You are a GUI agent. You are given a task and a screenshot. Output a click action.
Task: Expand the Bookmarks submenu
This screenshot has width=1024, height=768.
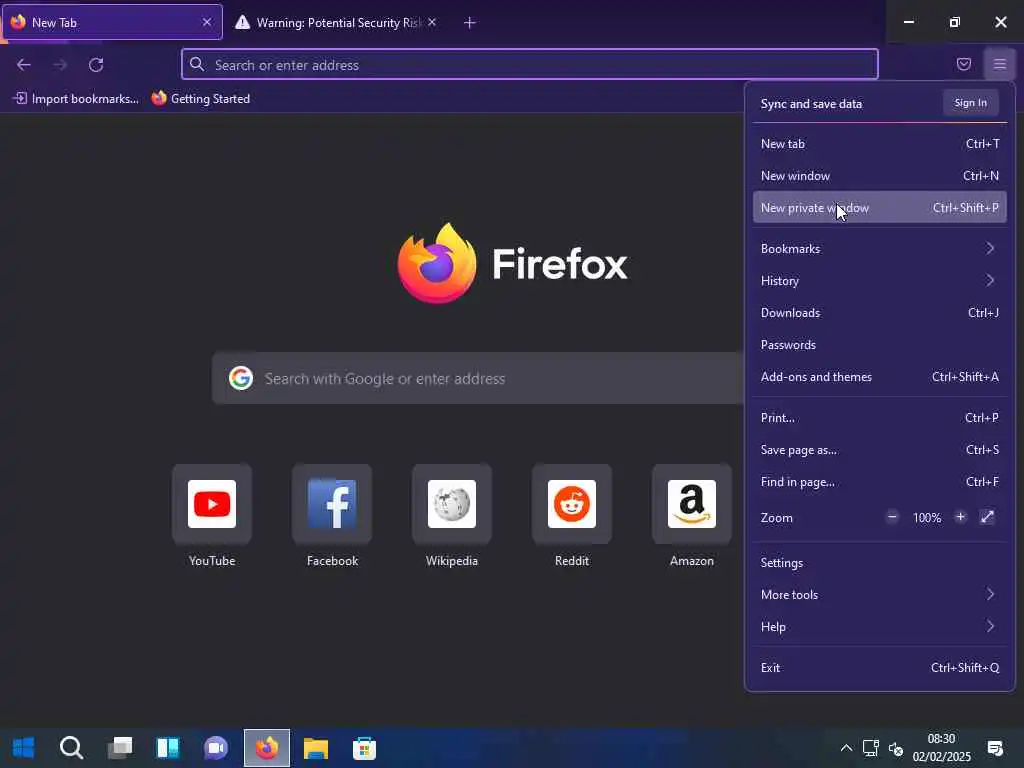(879, 248)
